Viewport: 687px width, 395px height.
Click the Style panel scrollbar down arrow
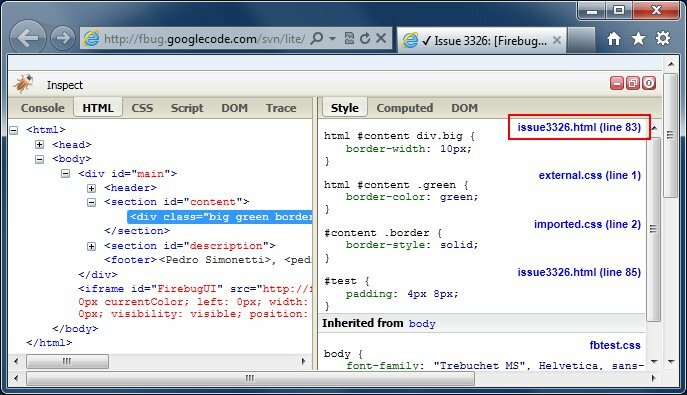point(654,362)
